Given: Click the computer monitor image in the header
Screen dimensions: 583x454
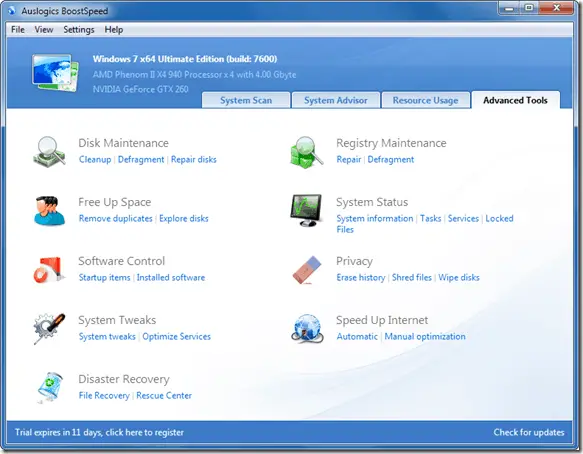Looking at the screenshot, I should 55,73.
